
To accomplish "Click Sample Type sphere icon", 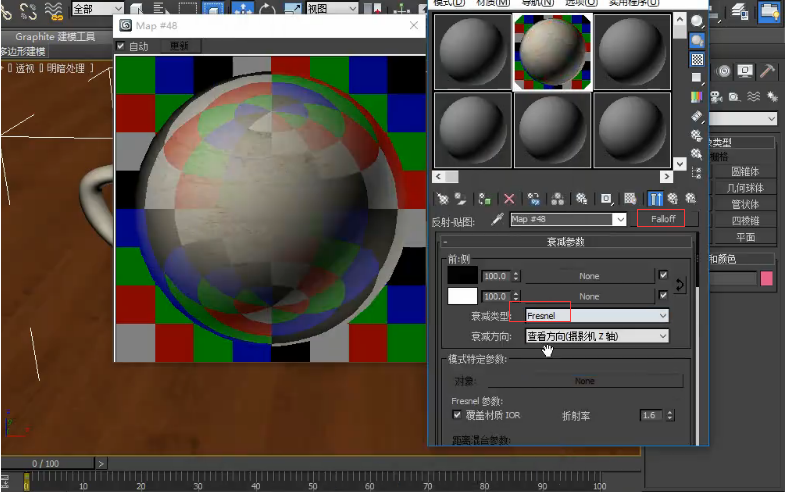I will pos(697,21).
